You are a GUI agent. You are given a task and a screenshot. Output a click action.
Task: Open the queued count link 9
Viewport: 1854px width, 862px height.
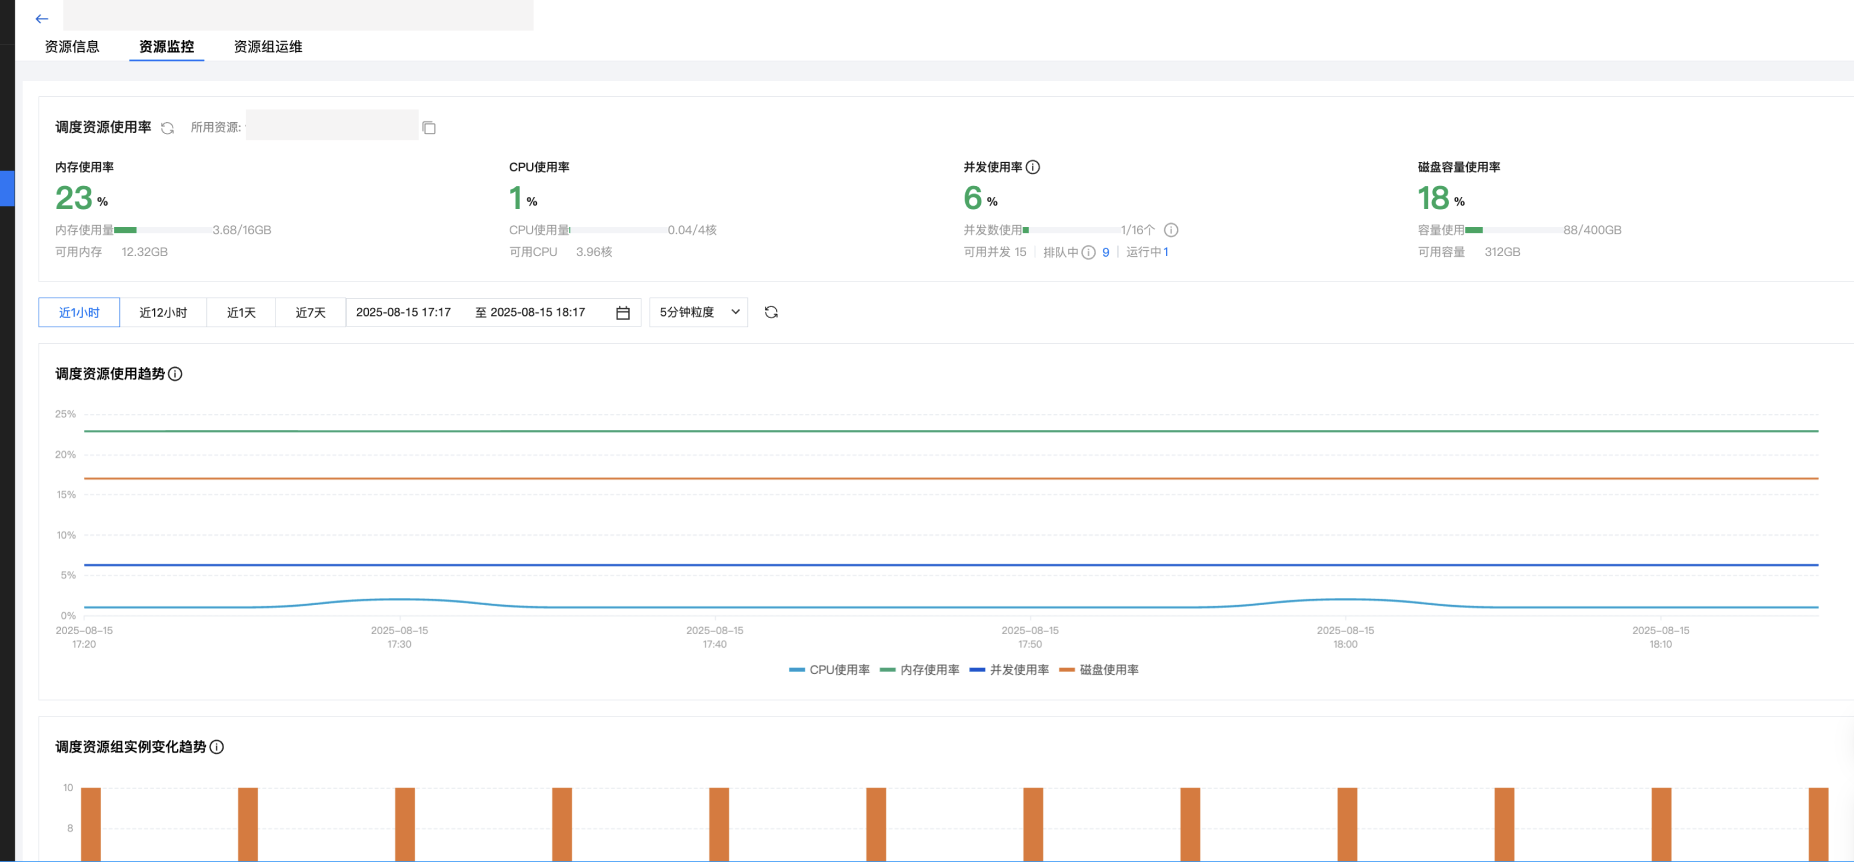click(x=1106, y=252)
